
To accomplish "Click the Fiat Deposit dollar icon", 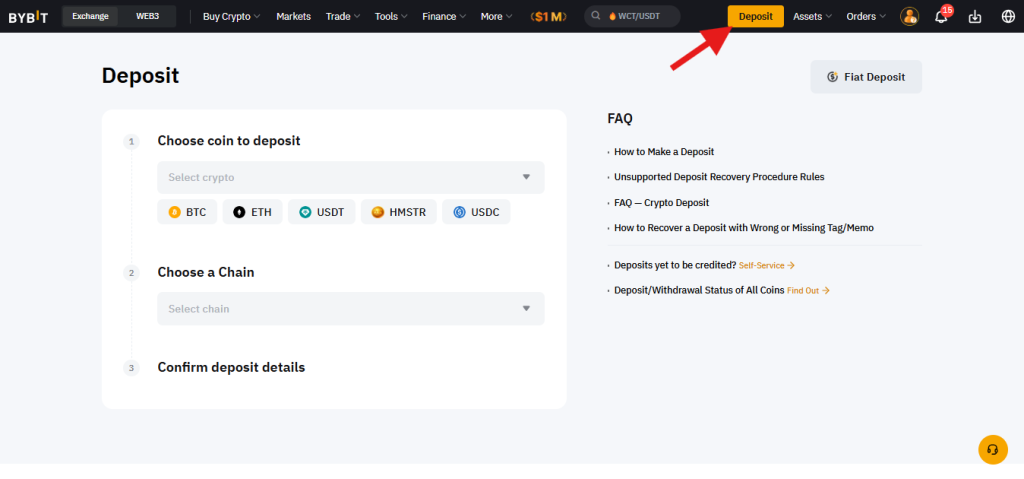I will point(832,77).
